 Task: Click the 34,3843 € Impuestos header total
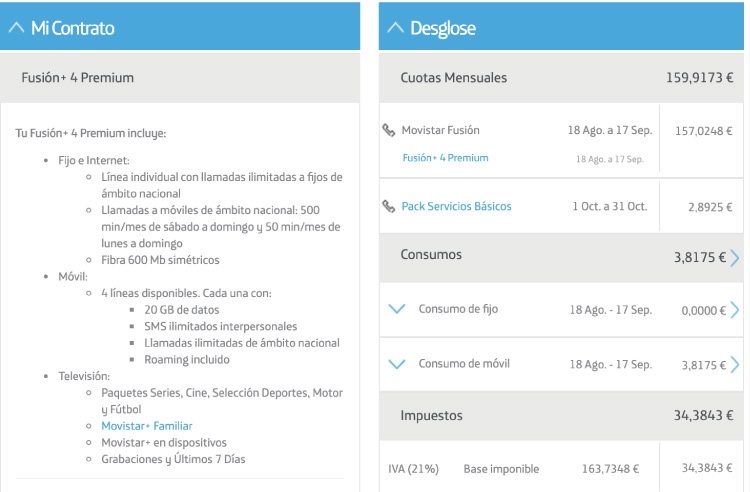coord(704,415)
